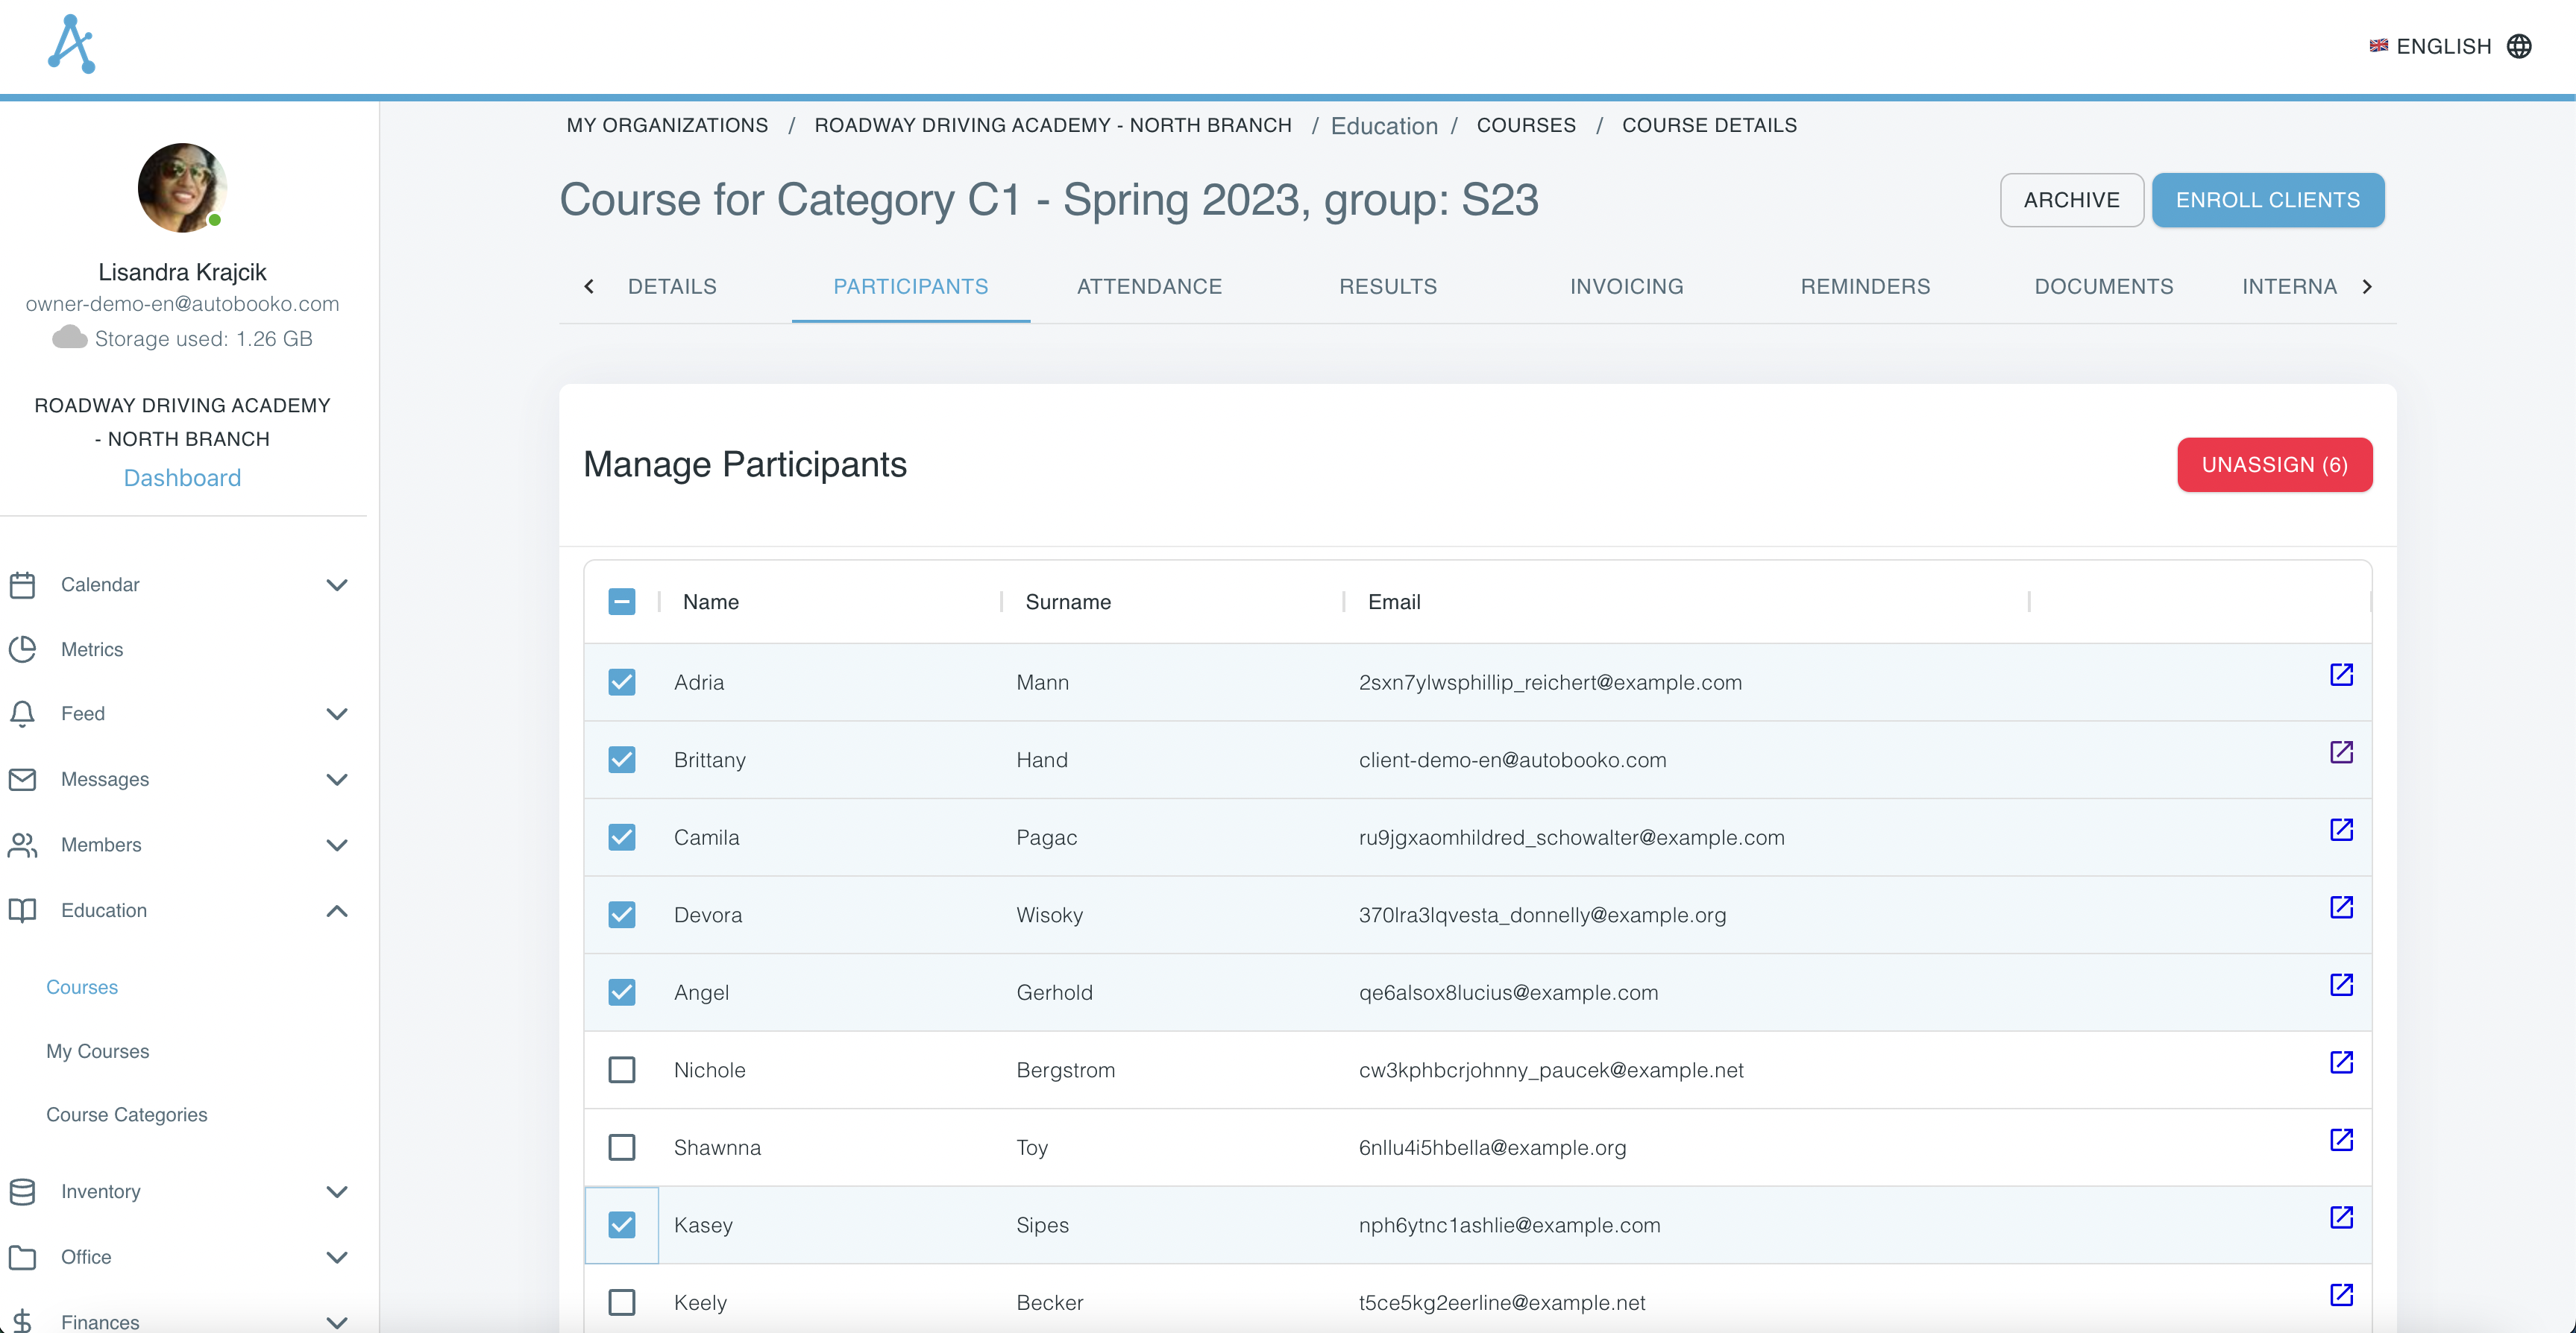Collapse the Education section chevron
Image resolution: width=2576 pixels, height=1333 pixels.
[337, 910]
